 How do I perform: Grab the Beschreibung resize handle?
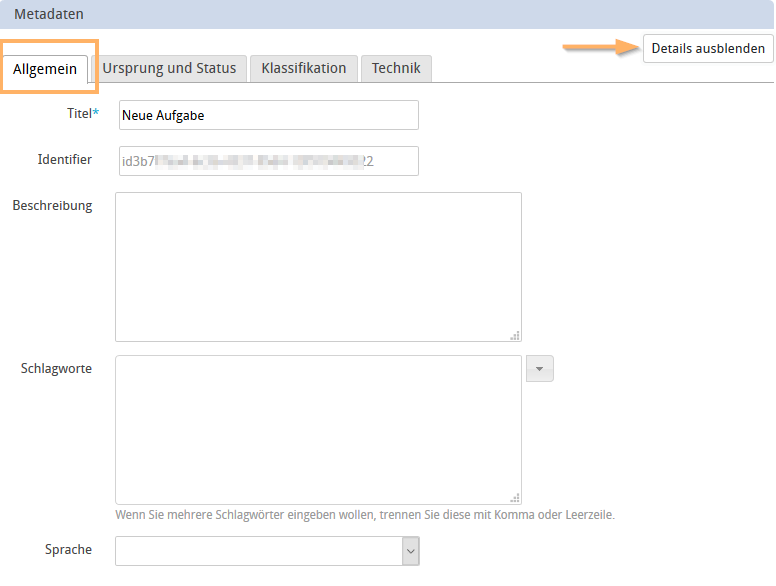pos(515,336)
